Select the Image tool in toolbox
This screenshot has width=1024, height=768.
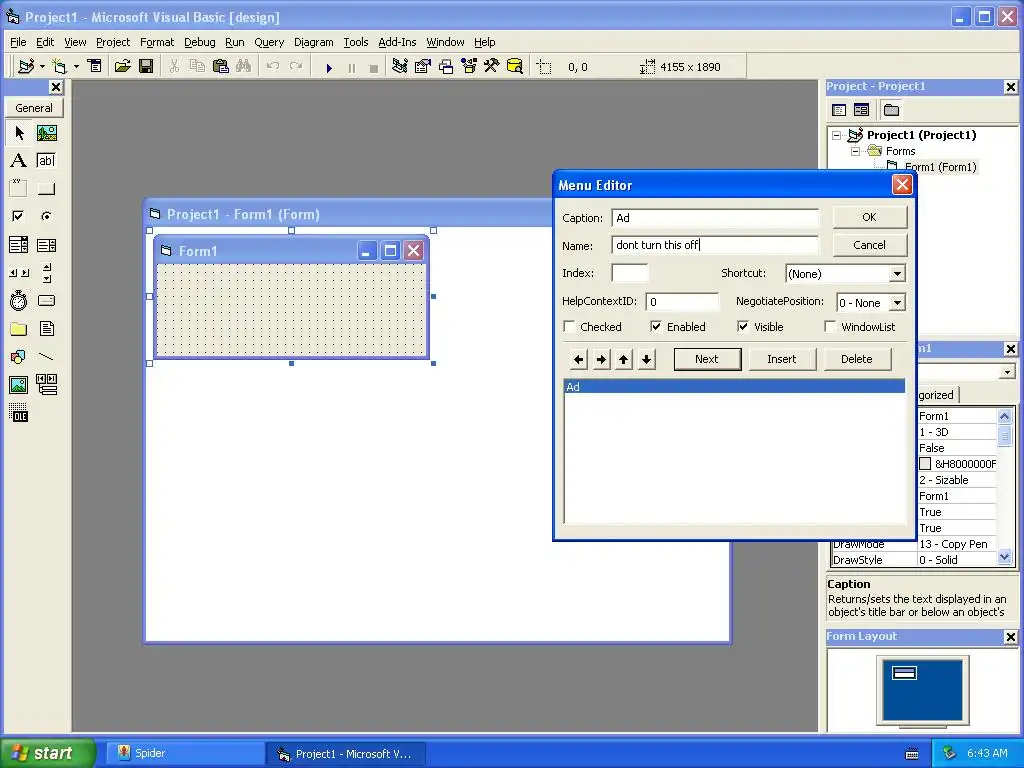[19, 385]
